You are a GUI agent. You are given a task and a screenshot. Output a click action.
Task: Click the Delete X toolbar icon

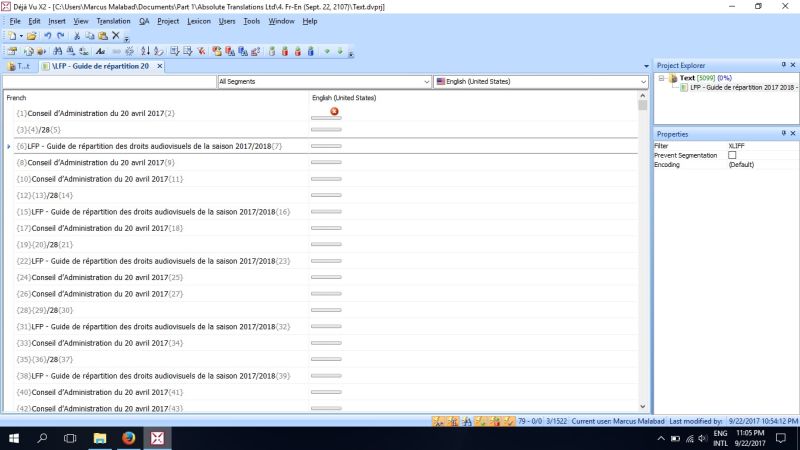pos(116,36)
